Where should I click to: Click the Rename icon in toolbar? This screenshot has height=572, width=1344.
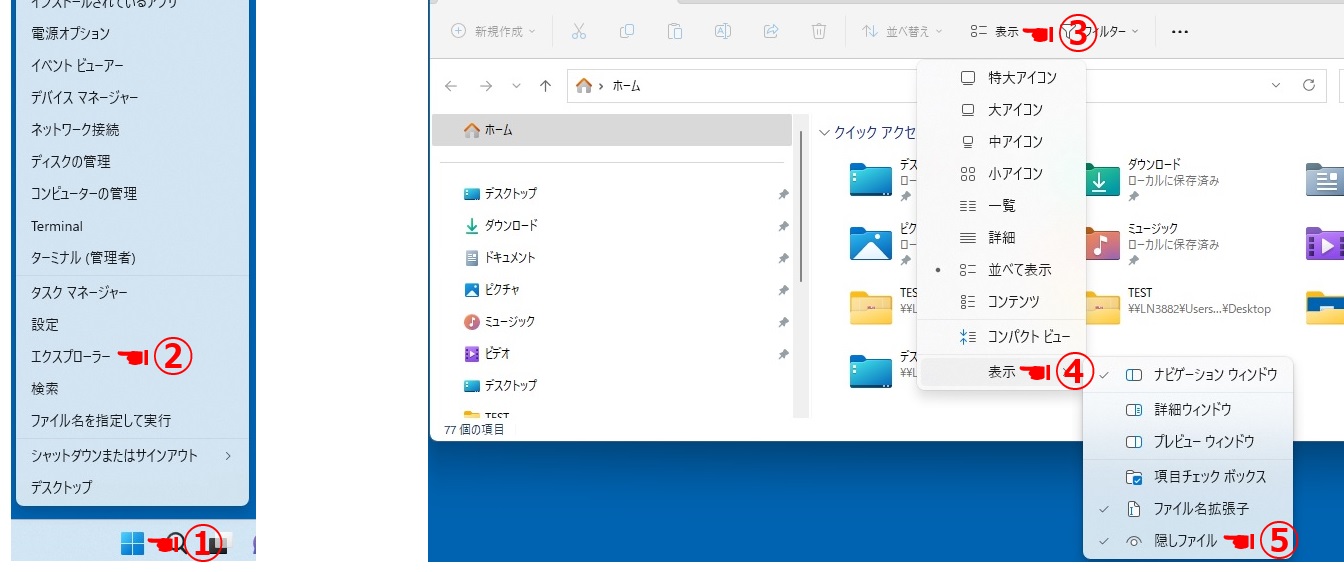[x=723, y=31]
